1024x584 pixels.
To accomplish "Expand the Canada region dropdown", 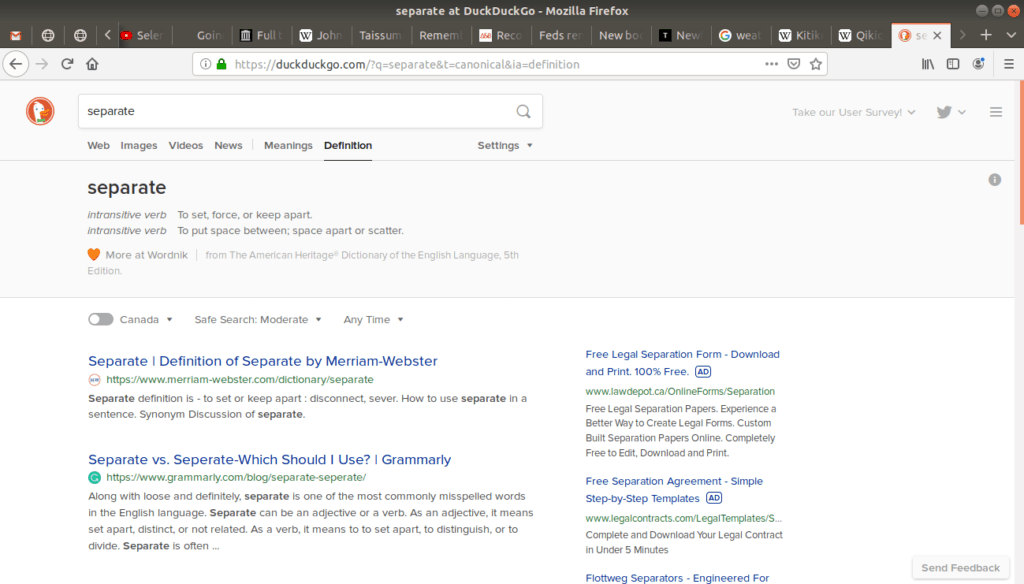I will [146, 319].
